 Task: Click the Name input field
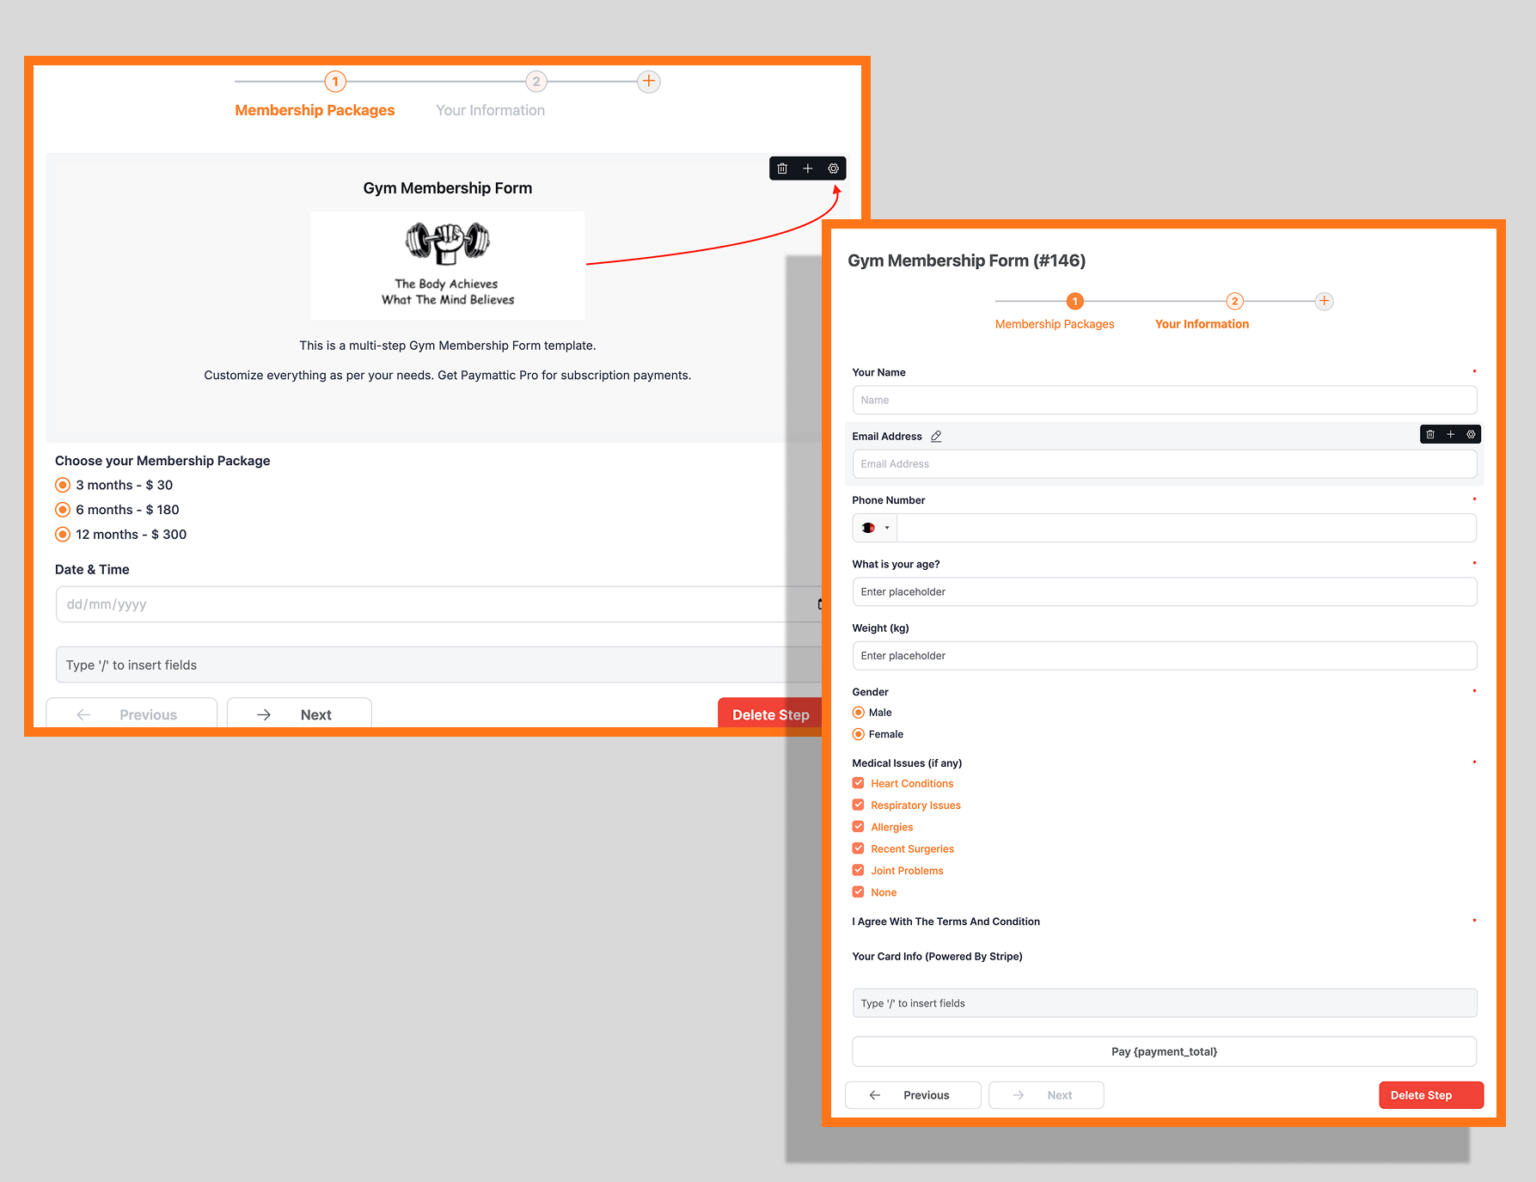[x=1164, y=399]
